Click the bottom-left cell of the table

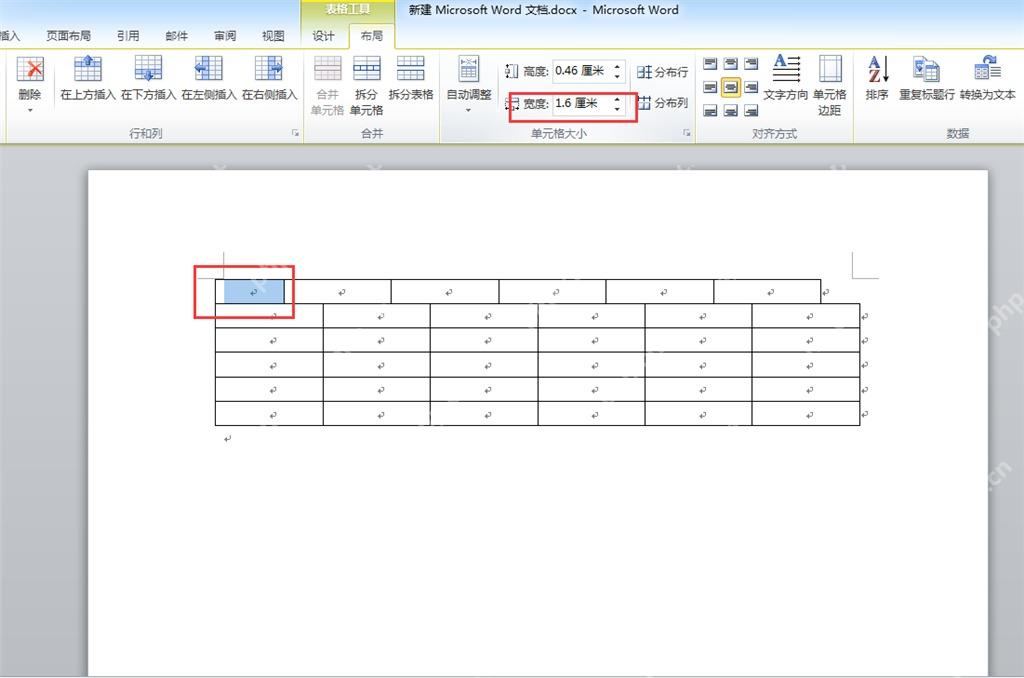coord(269,414)
